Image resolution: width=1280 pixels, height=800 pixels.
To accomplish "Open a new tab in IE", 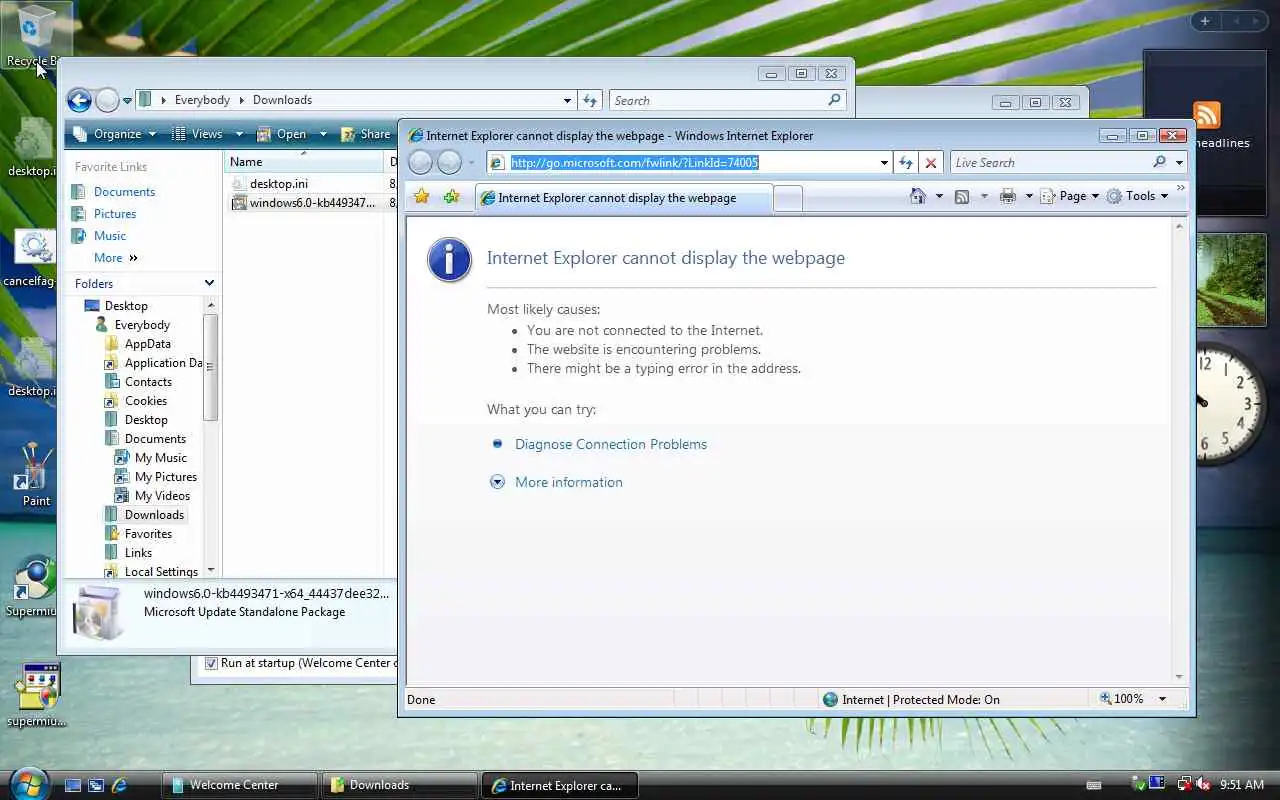I will [788, 198].
